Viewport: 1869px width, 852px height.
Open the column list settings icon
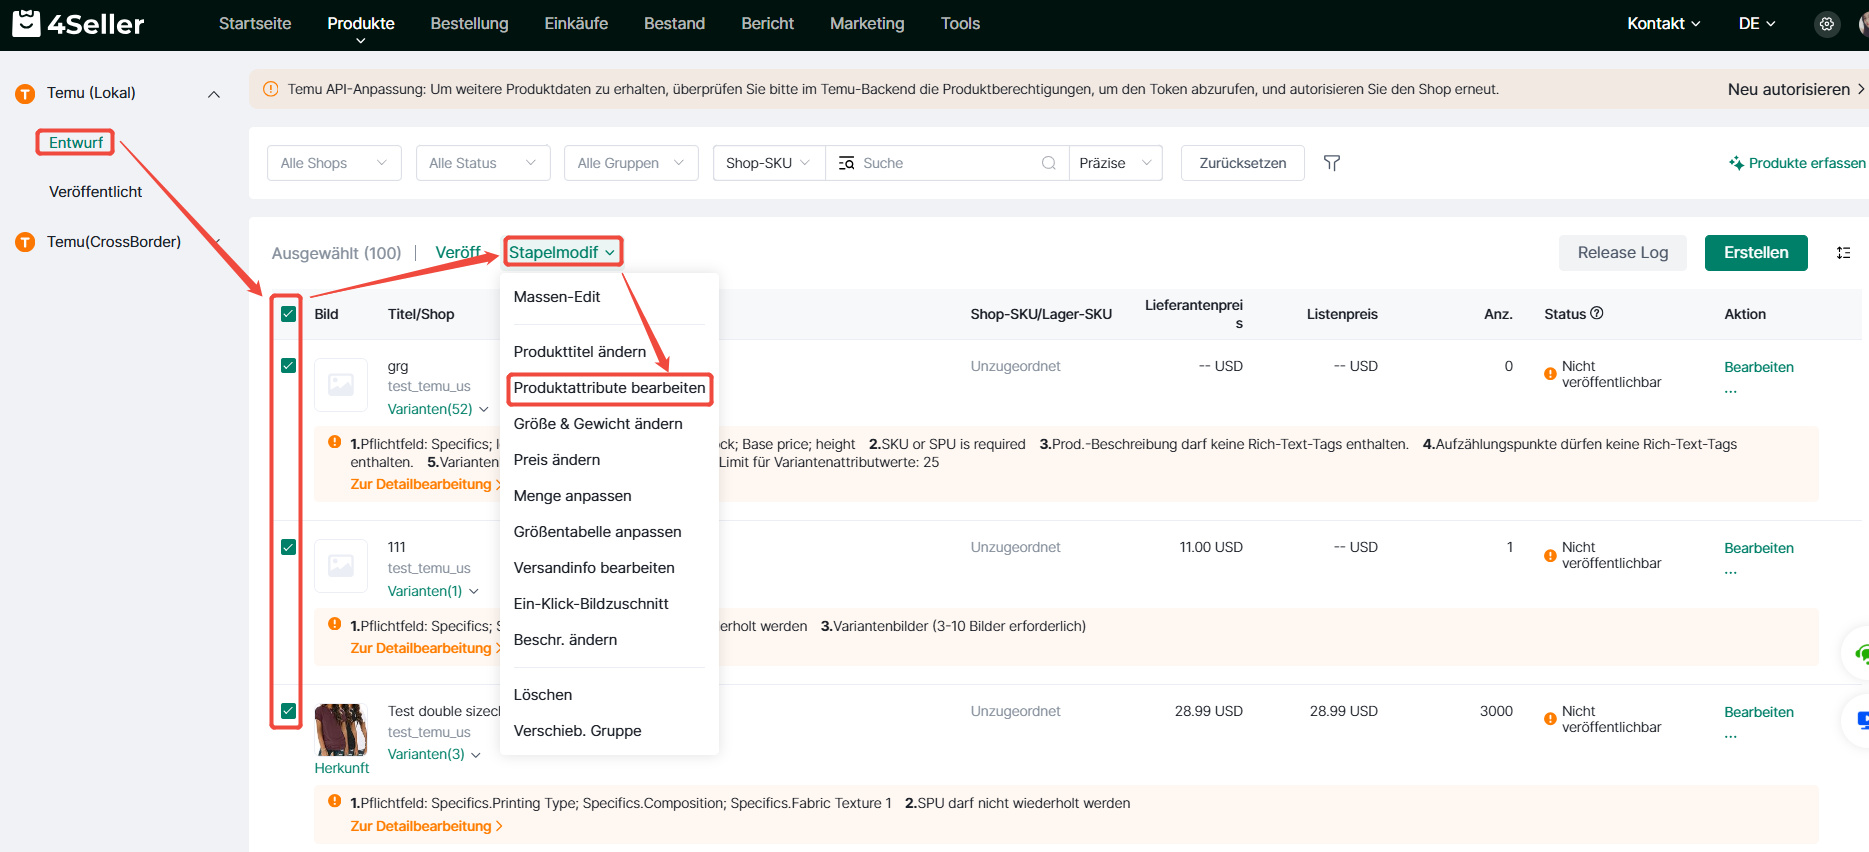[1843, 253]
